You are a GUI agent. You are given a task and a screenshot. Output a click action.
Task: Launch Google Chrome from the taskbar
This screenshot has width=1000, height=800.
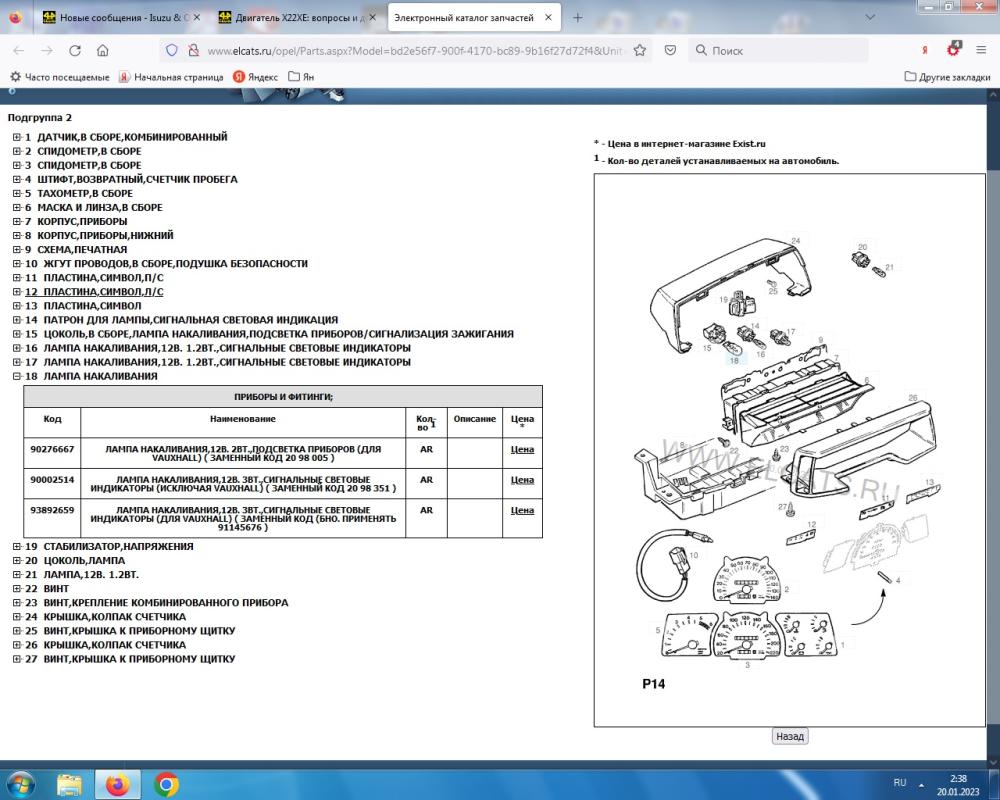166,784
